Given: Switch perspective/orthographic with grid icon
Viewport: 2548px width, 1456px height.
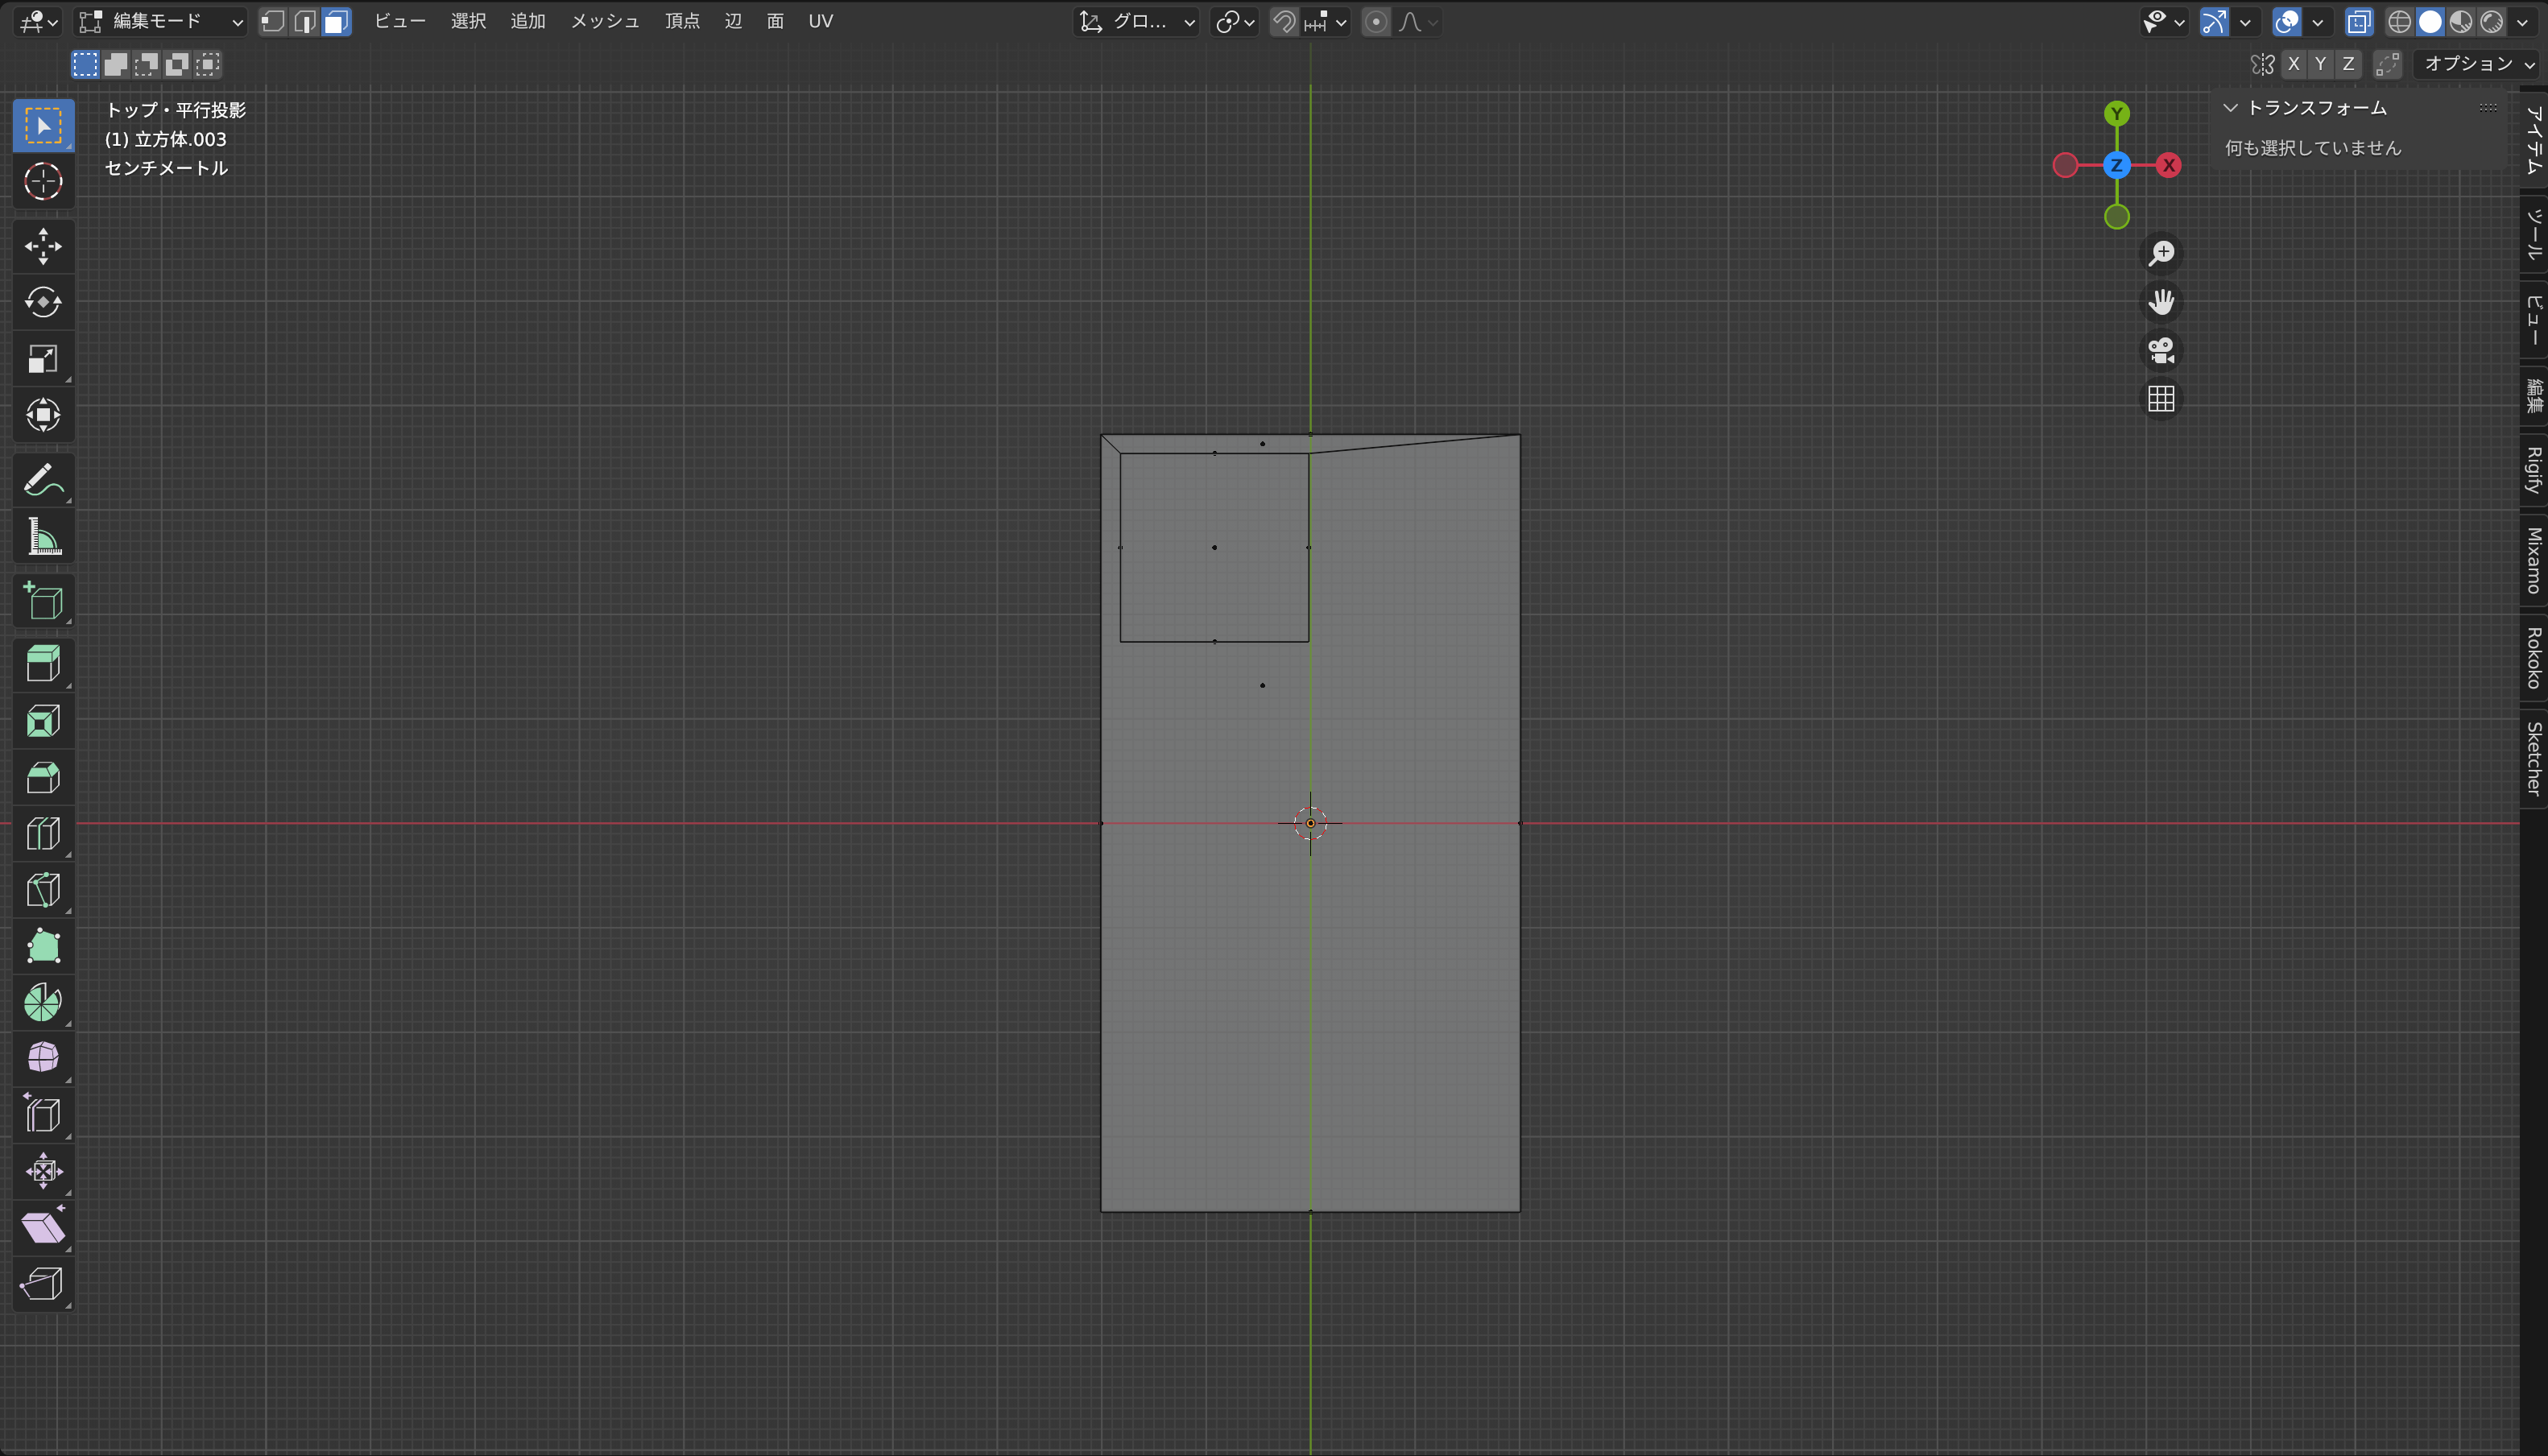Looking at the screenshot, I should (x=2161, y=399).
